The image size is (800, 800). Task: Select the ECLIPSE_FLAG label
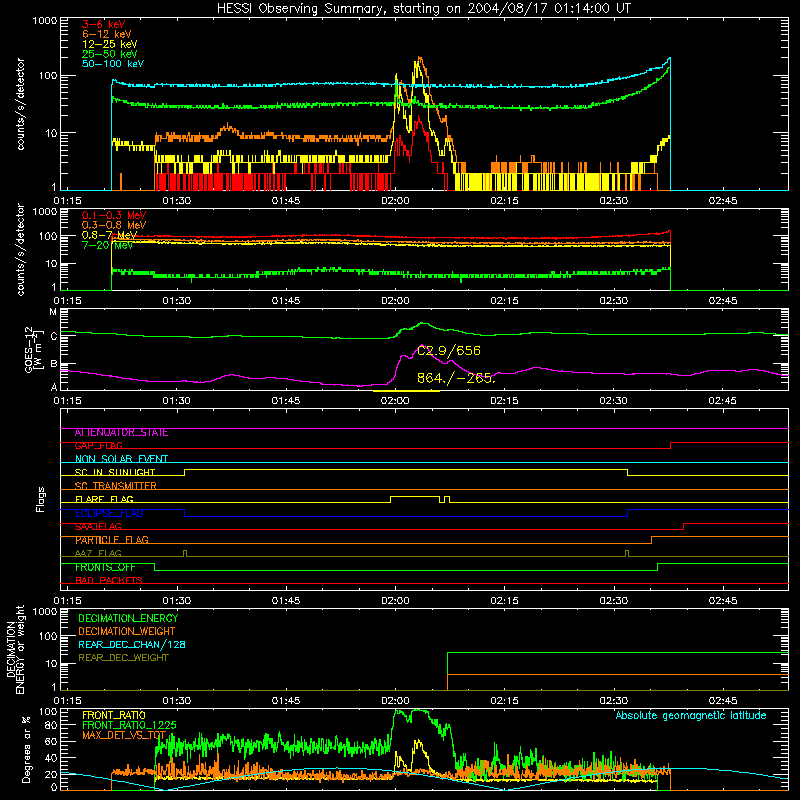tap(109, 513)
